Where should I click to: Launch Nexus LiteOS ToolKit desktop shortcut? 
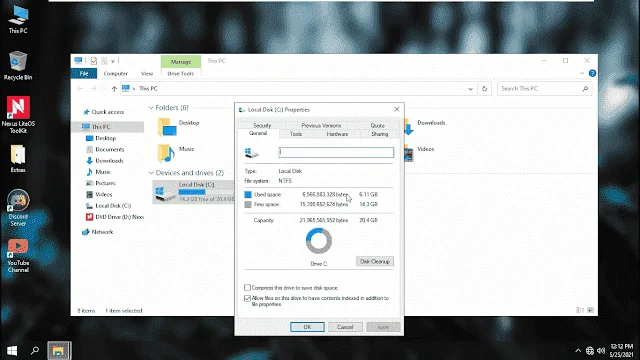pos(18,115)
